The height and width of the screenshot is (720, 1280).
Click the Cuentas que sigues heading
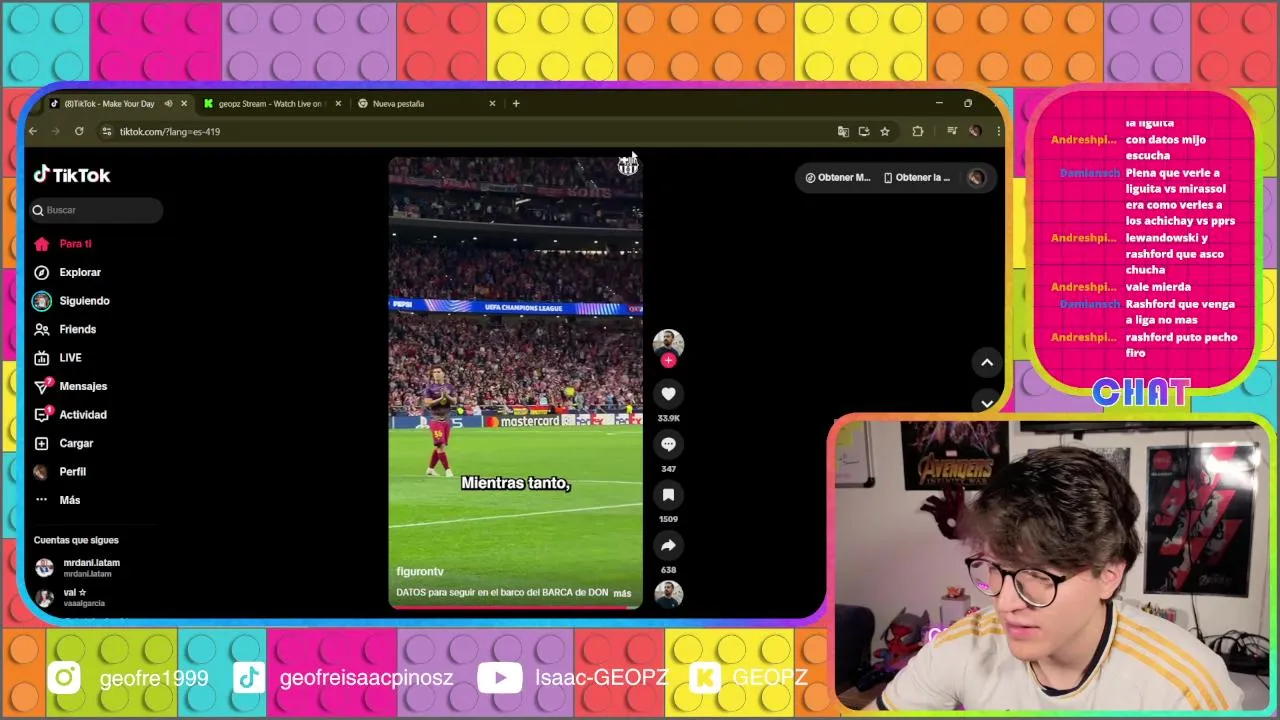coord(76,541)
